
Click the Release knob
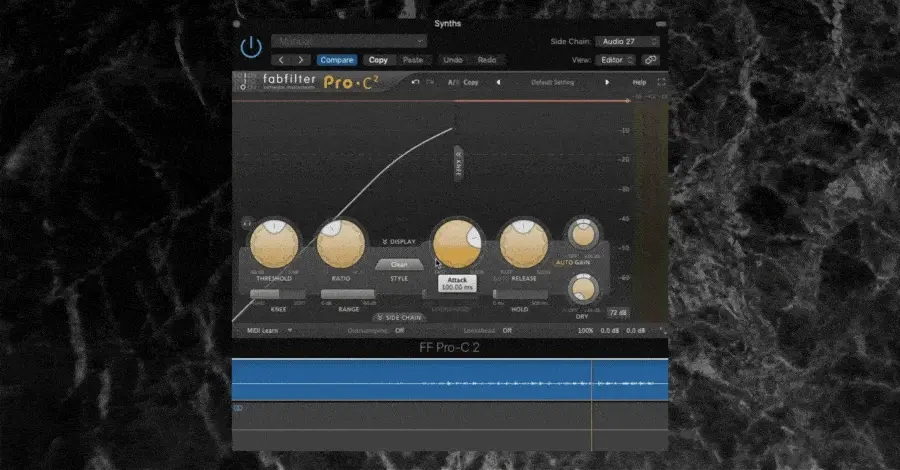[523, 244]
